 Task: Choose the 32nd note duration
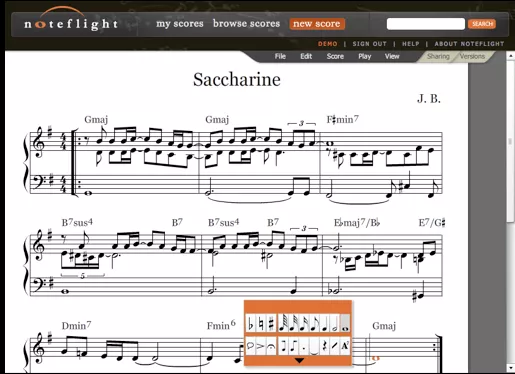[293, 323]
